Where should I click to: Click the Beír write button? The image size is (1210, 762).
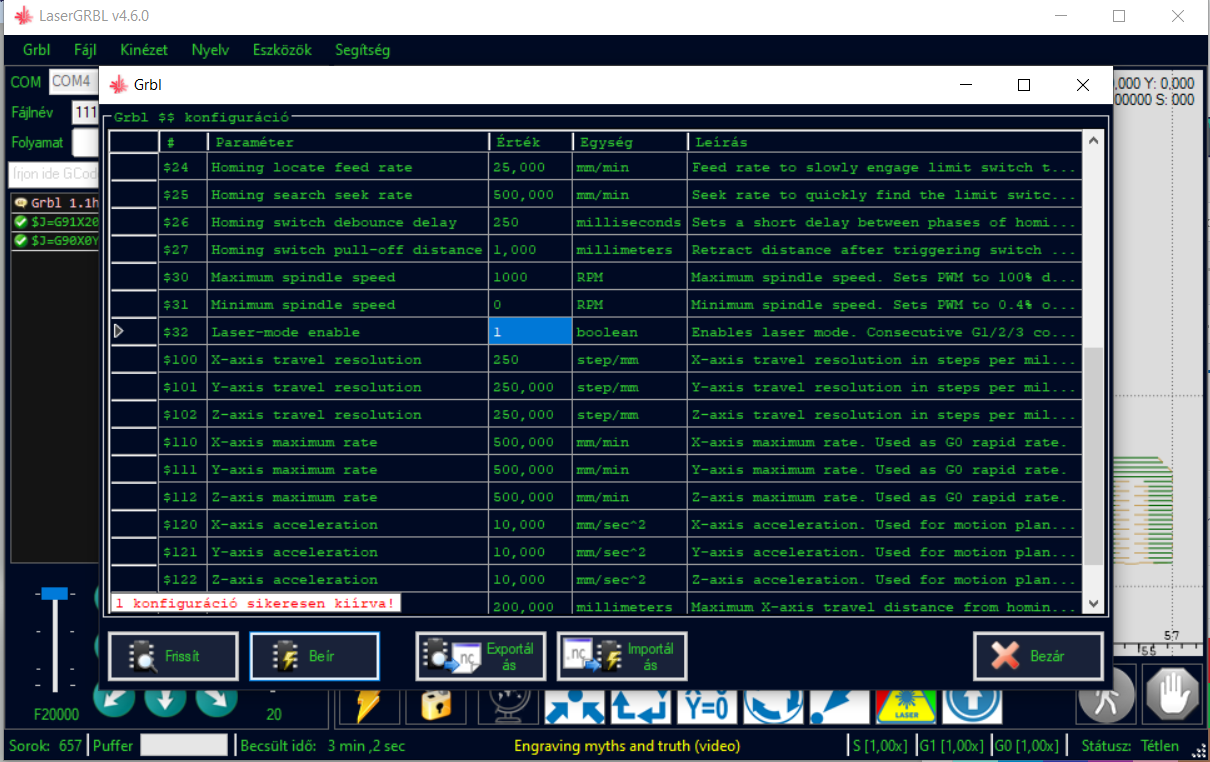click(x=315, y=657)
